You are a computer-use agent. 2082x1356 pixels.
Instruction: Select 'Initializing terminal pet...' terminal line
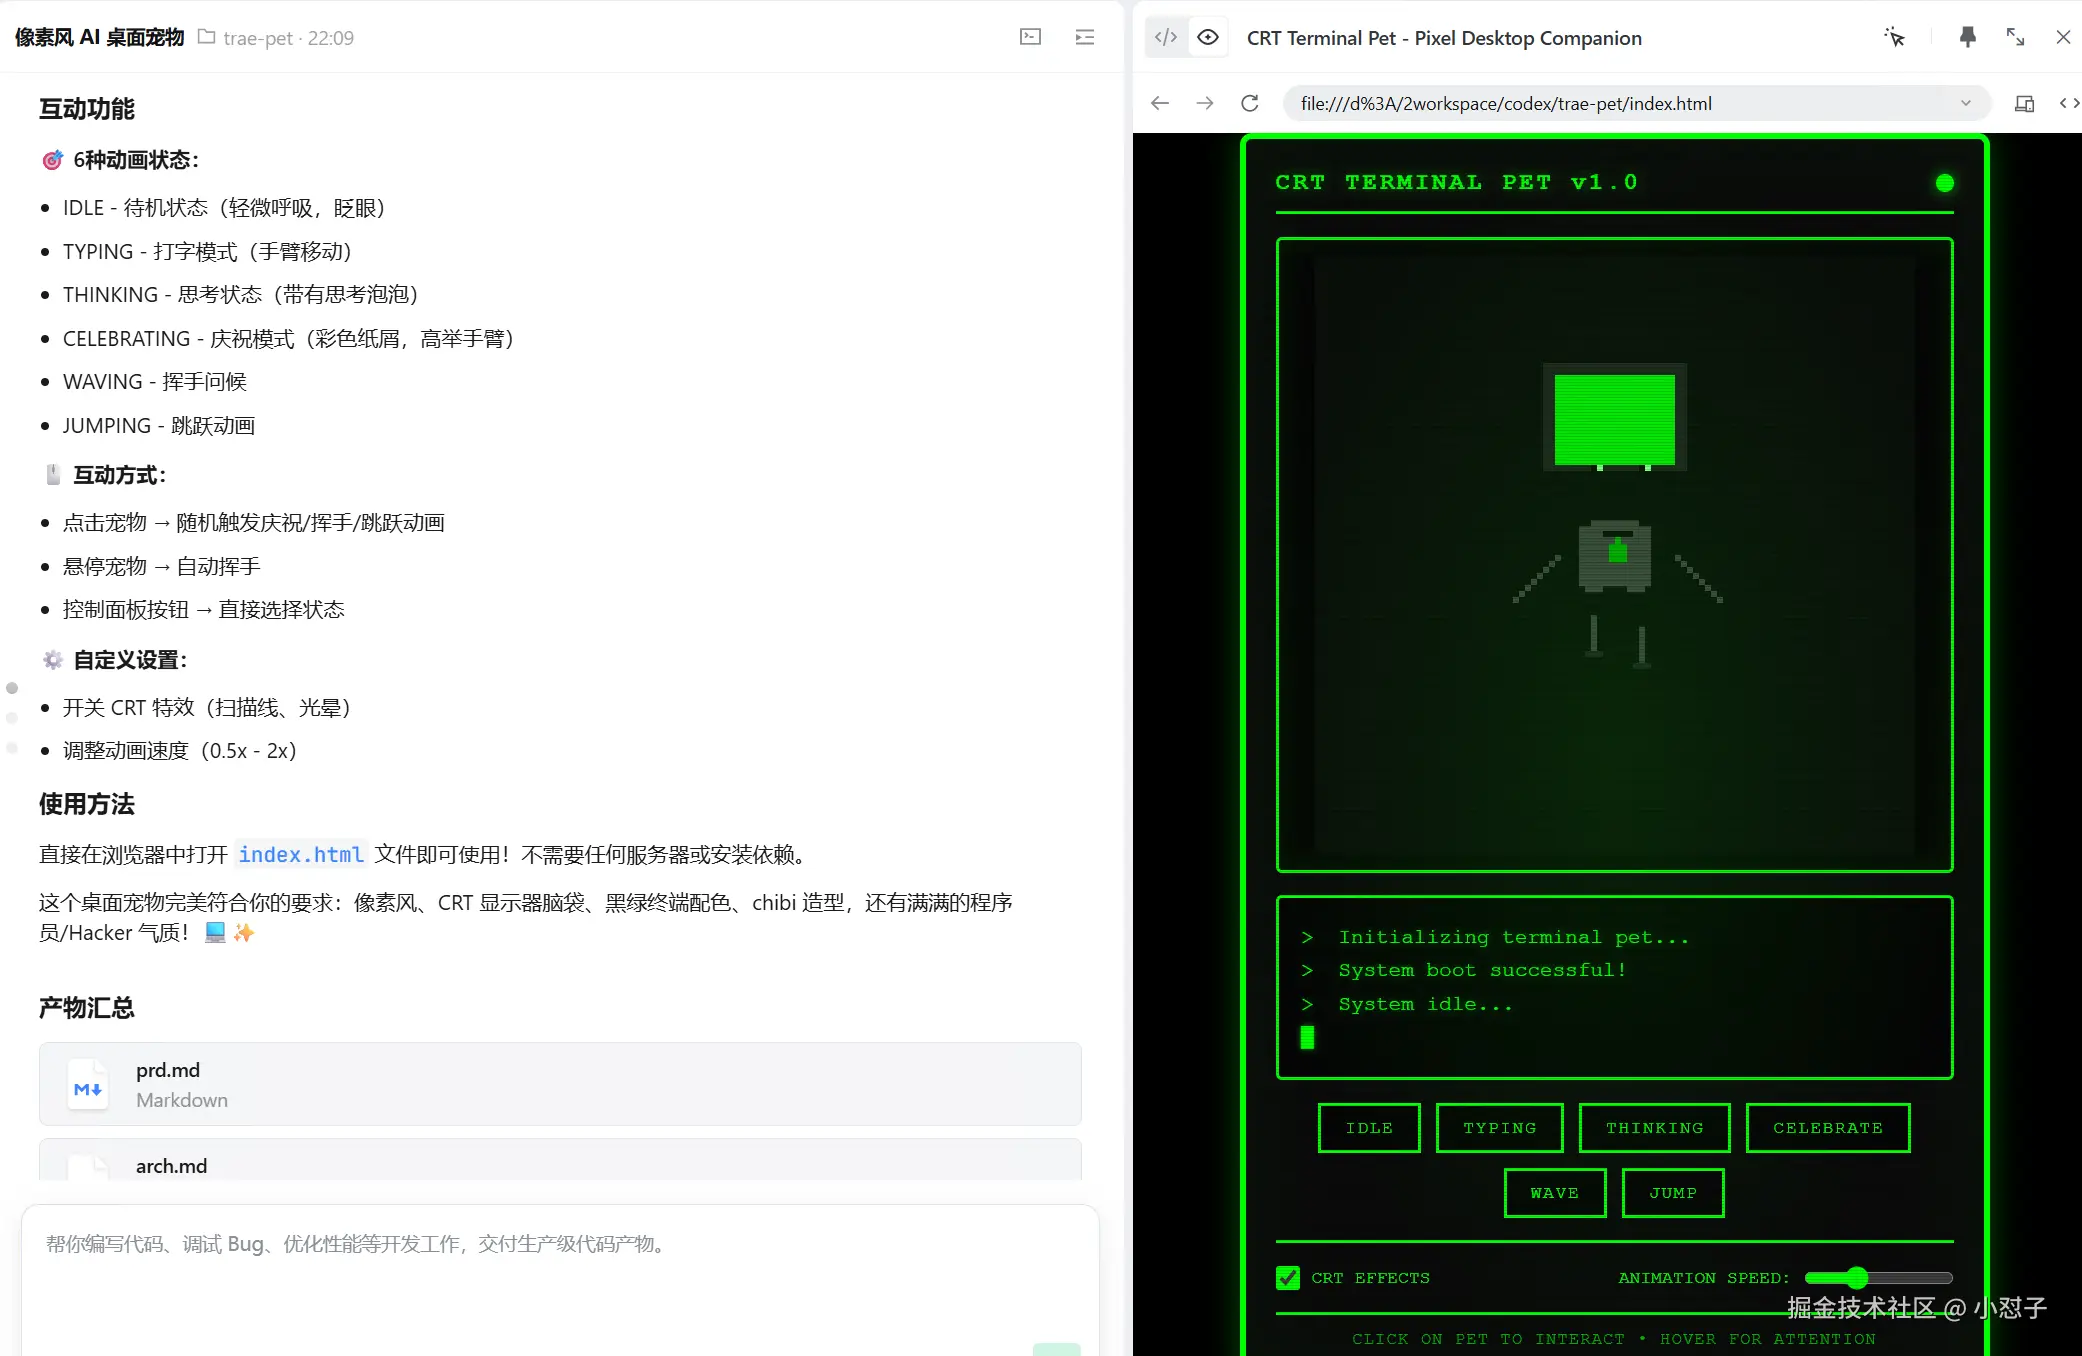(x=1514, y=937)
